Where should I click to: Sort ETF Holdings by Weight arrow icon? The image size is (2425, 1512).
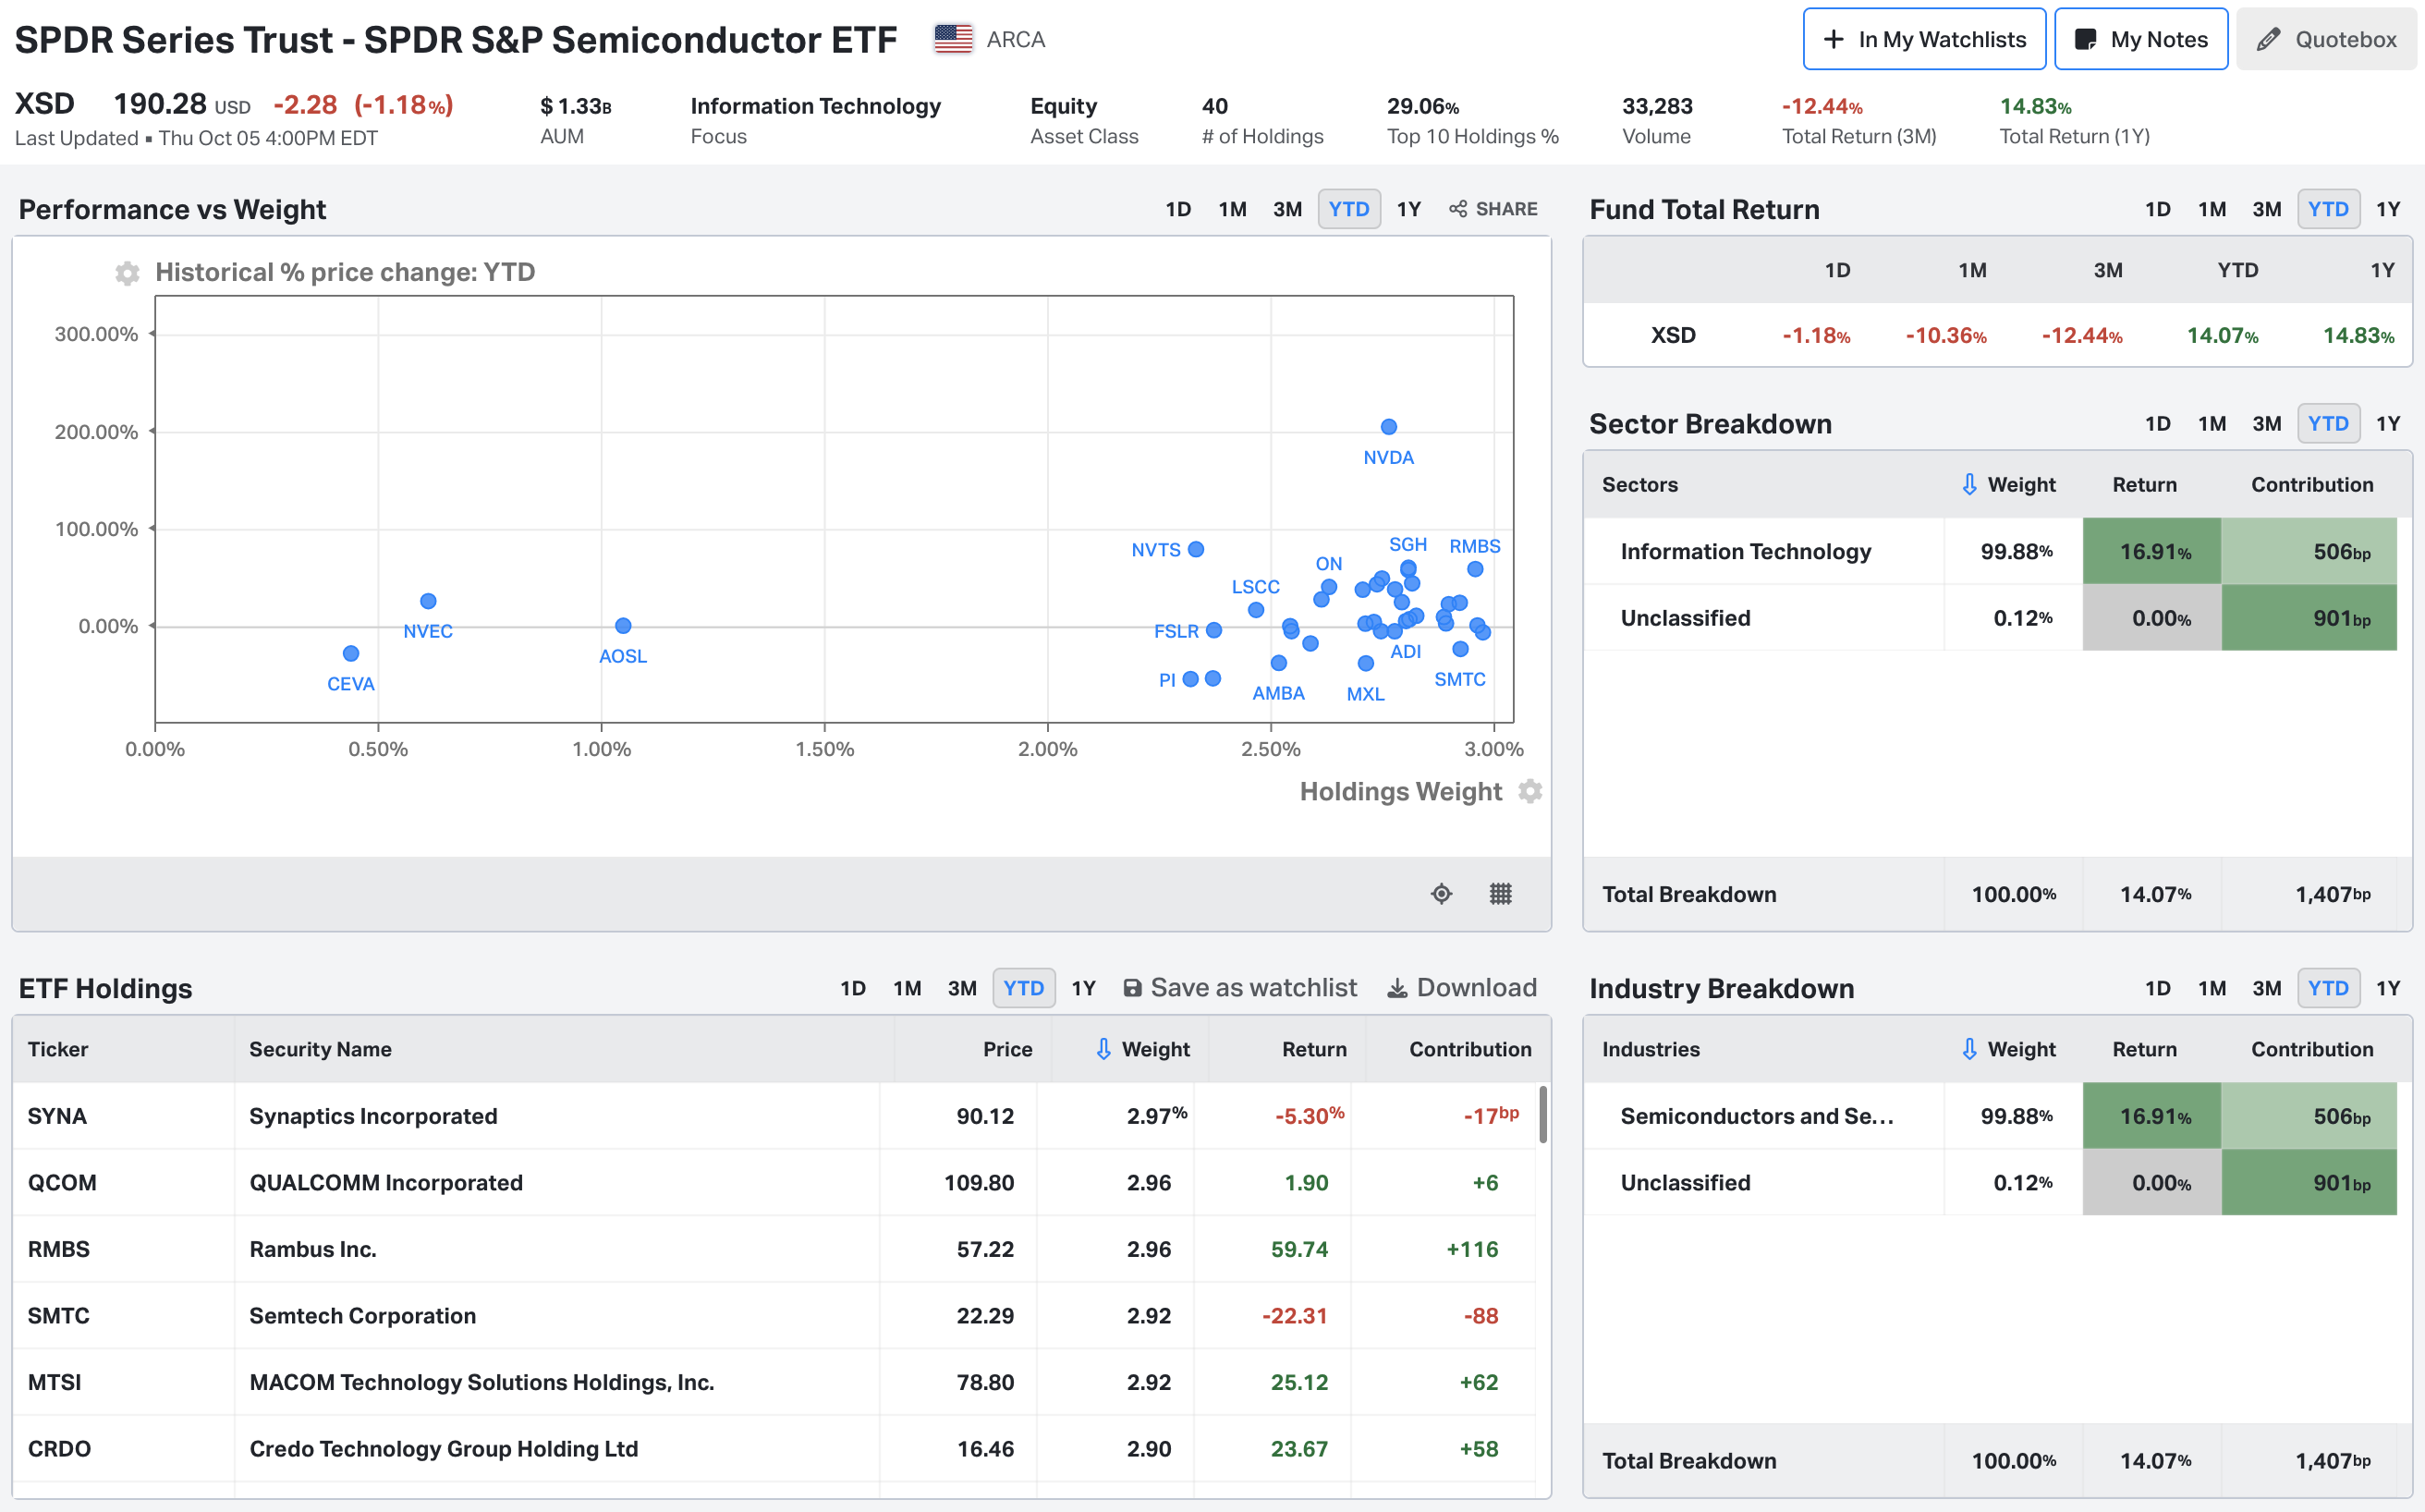tap(1103, 1049)
